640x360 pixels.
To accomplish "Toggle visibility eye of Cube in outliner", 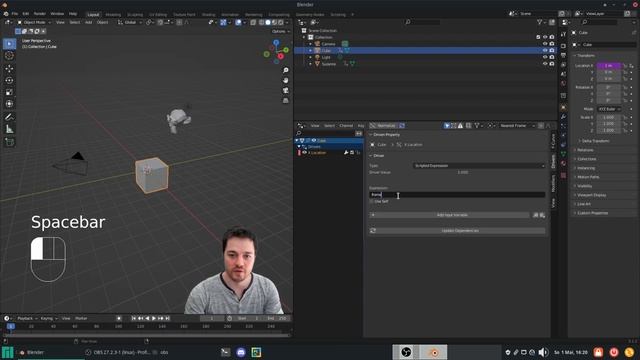I will pyautogui.click(x=545, y=50).
